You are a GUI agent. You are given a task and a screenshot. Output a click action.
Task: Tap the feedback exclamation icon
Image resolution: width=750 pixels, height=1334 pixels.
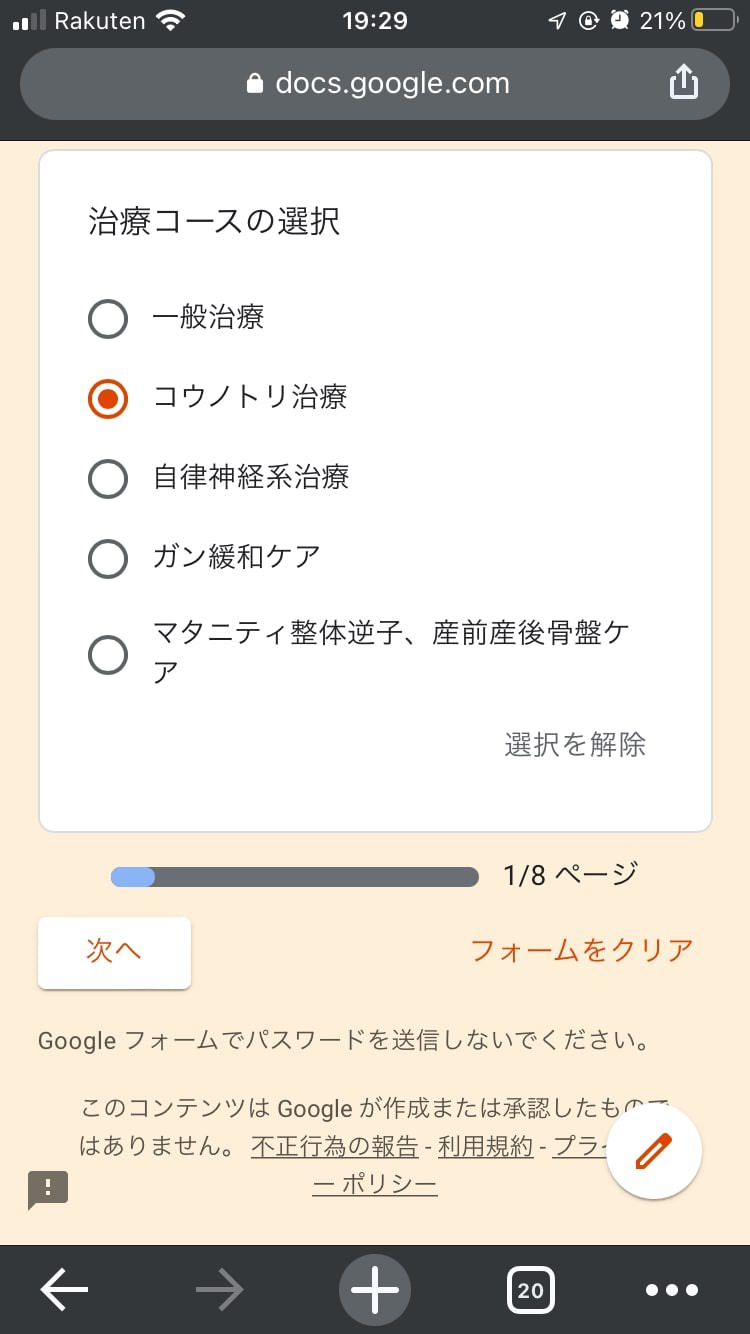pos(48,1189)
